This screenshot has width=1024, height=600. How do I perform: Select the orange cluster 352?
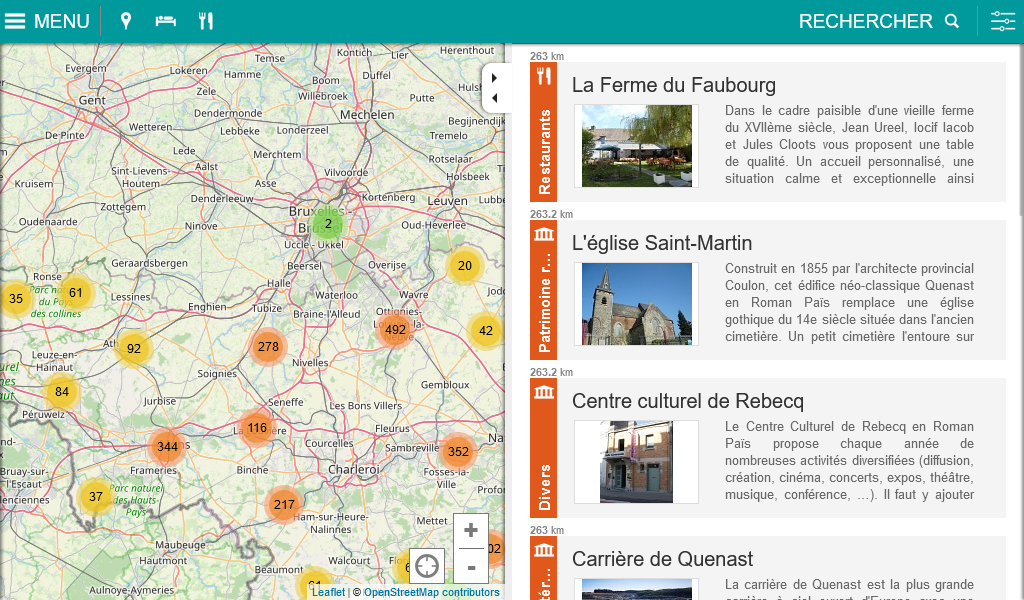pos(458,451)
